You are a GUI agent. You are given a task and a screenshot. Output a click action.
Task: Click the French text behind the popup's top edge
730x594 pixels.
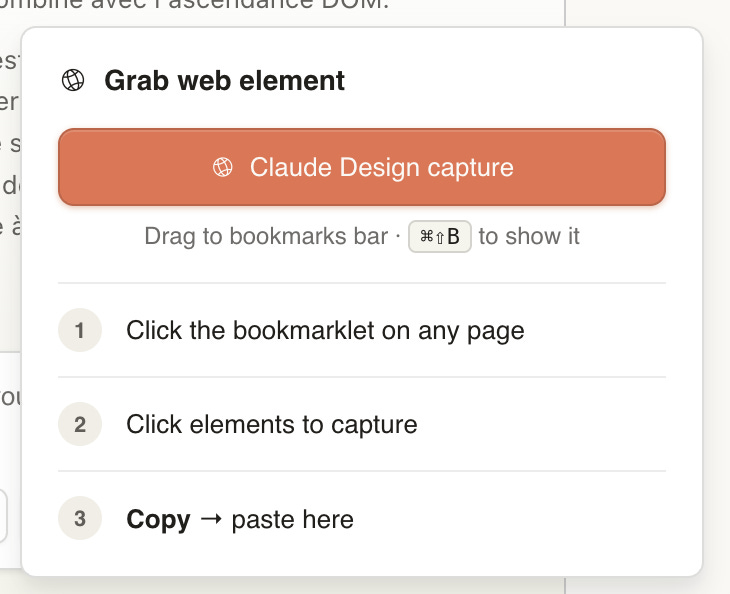coord(195,6)
